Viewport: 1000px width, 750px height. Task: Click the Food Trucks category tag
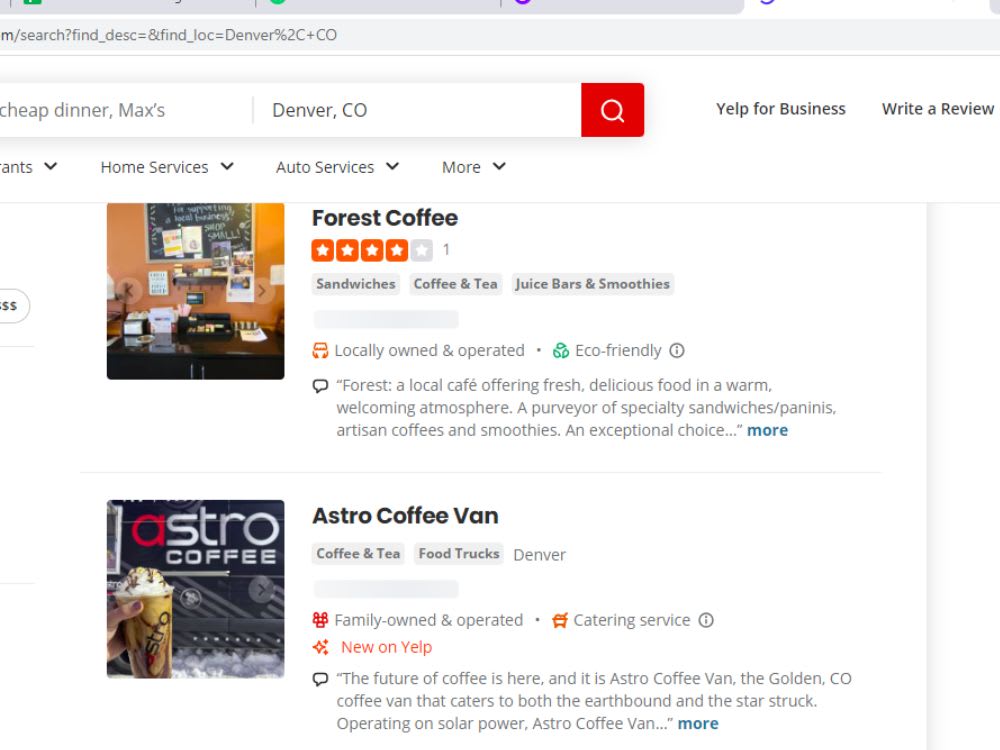tap(459, 554)
